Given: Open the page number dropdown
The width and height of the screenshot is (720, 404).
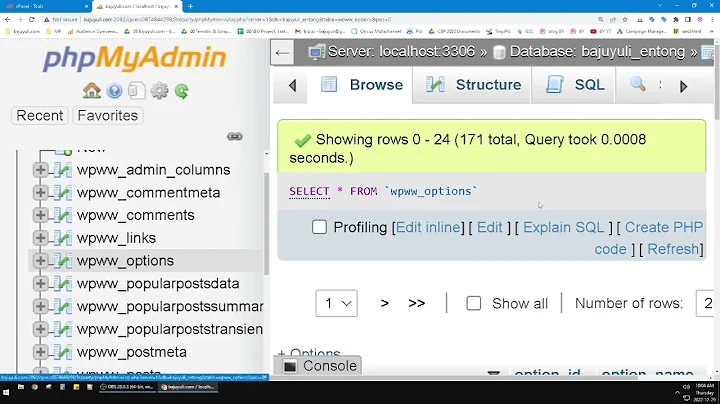Looking at the screenshot, I should (x=337, y=303).
